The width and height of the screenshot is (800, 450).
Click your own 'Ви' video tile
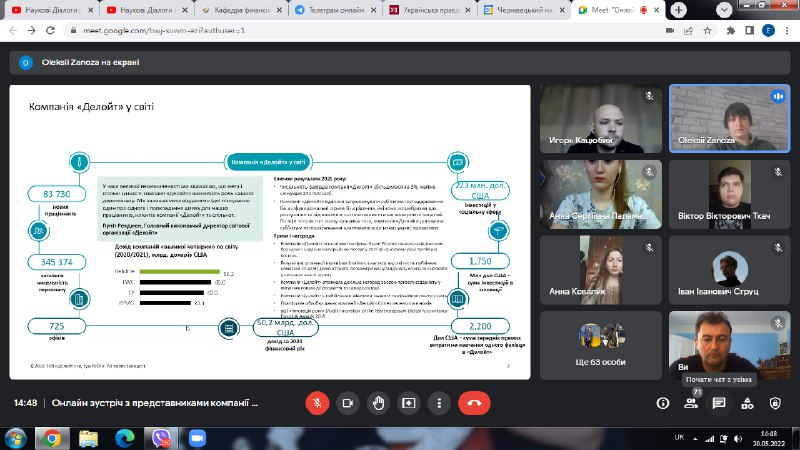(x=730, y=345)
